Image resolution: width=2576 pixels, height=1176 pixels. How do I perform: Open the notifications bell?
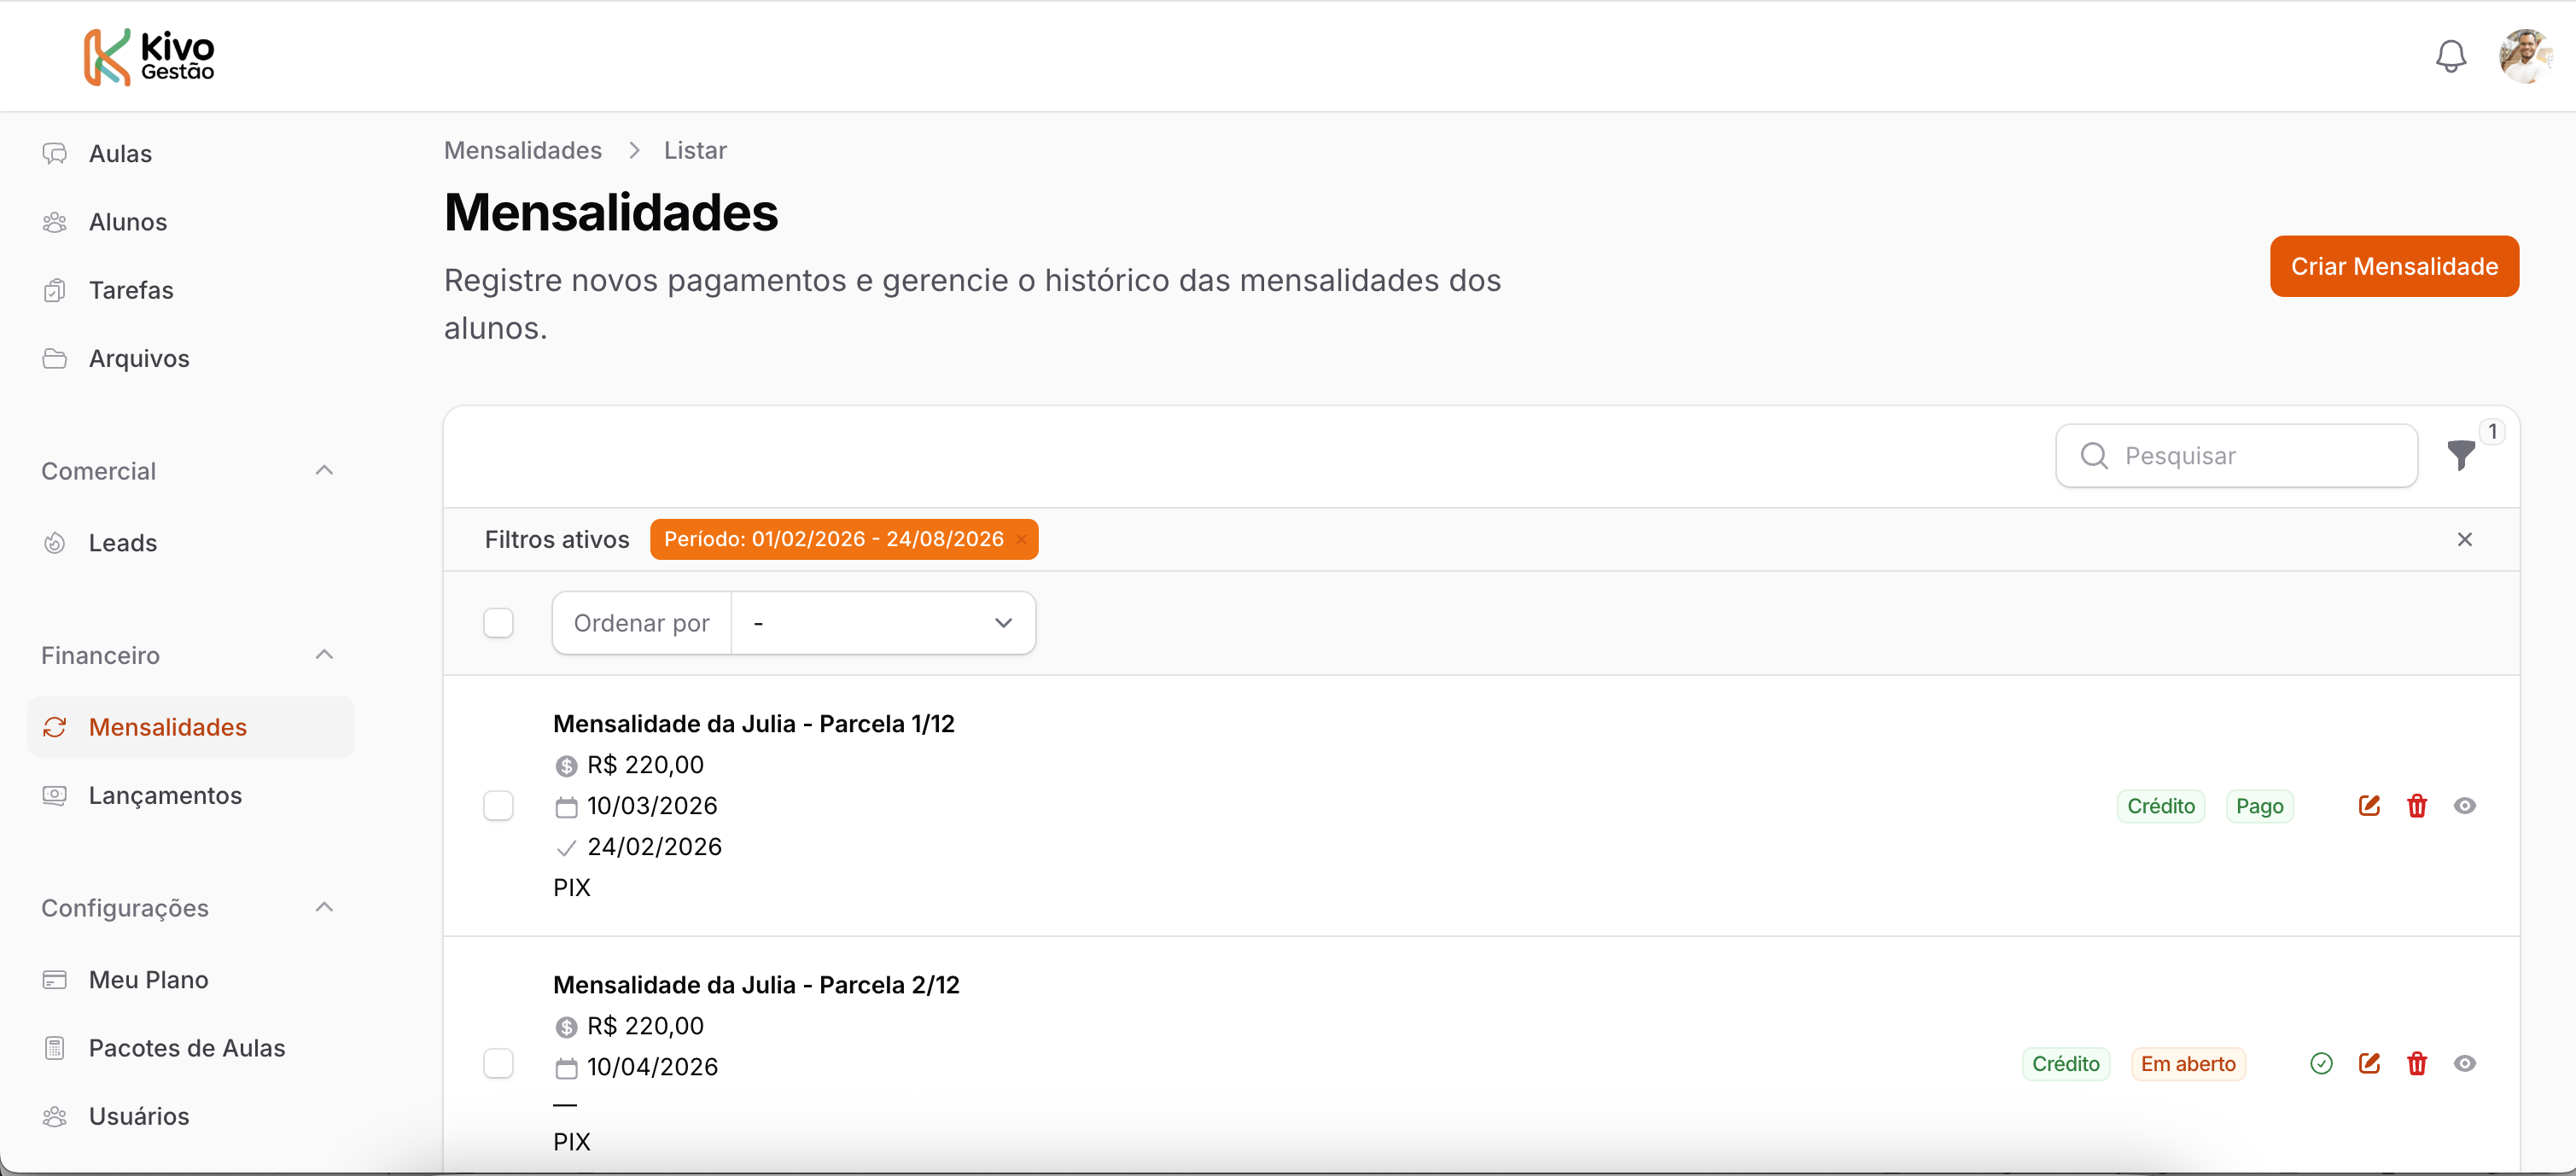2450,56
